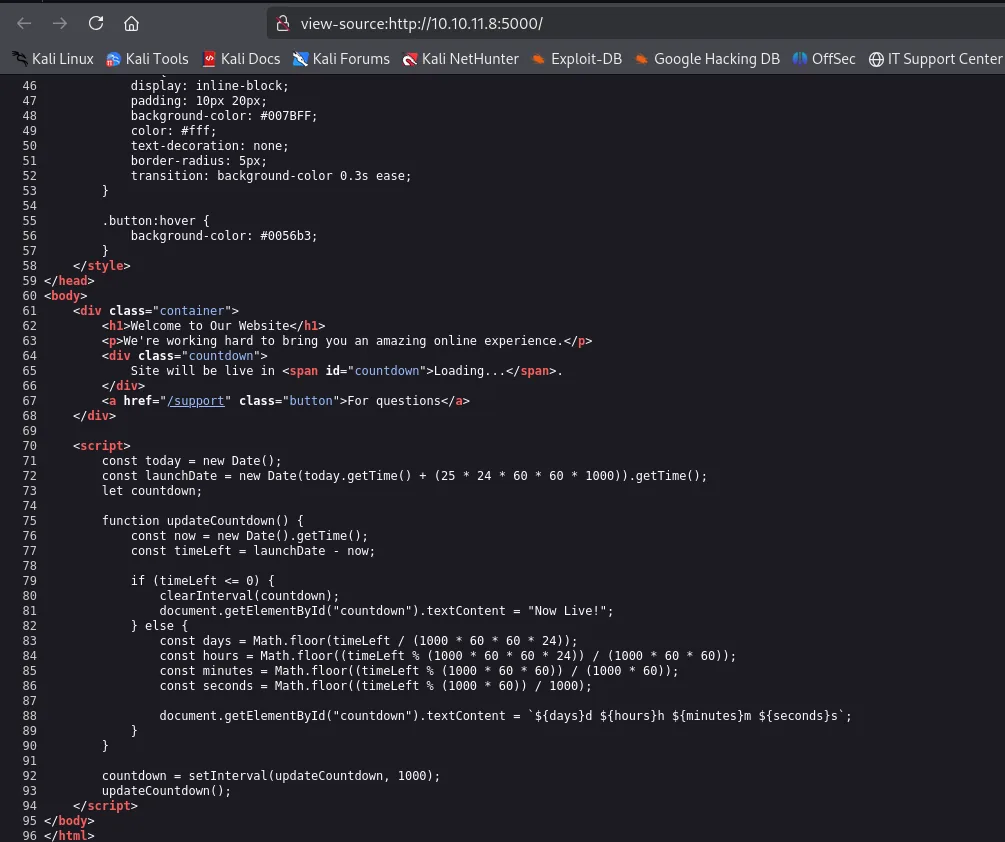Click the Google Hacking DB favicon
The image size is (1005, 842).
coord(642,59)
